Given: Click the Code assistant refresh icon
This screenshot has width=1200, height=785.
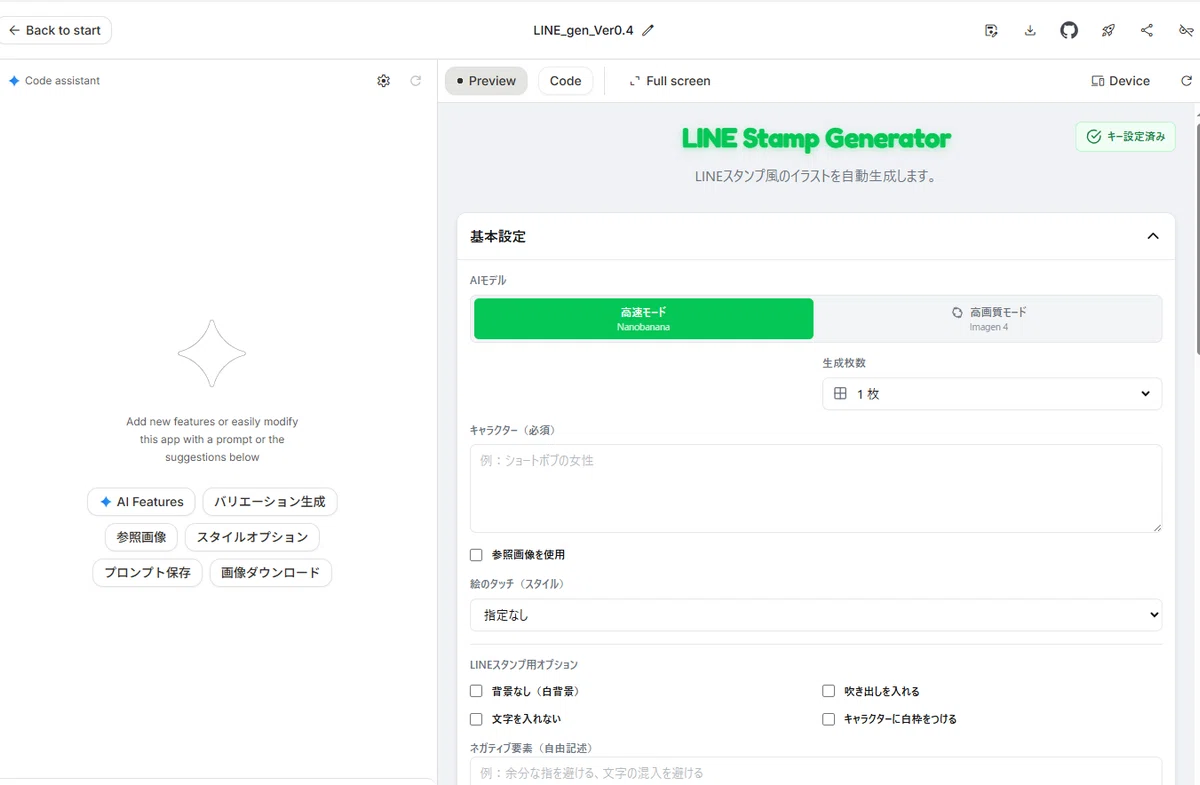Looking at the screenshot, I should tap(416, 81).
